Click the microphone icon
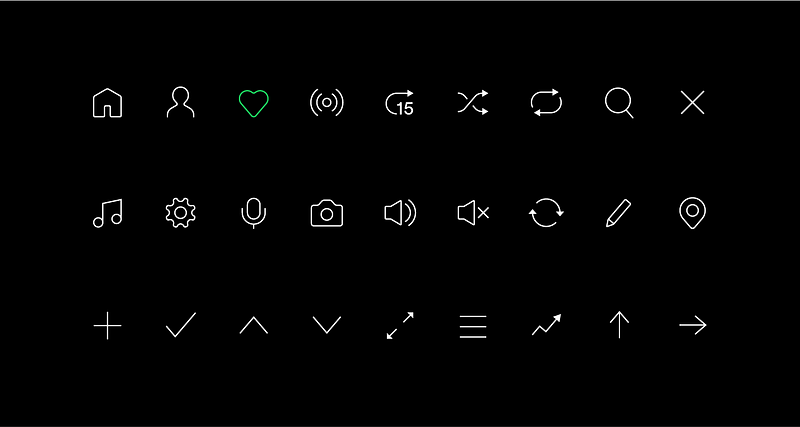This screenshot has height=427, width=800. [x=254, y=213]
